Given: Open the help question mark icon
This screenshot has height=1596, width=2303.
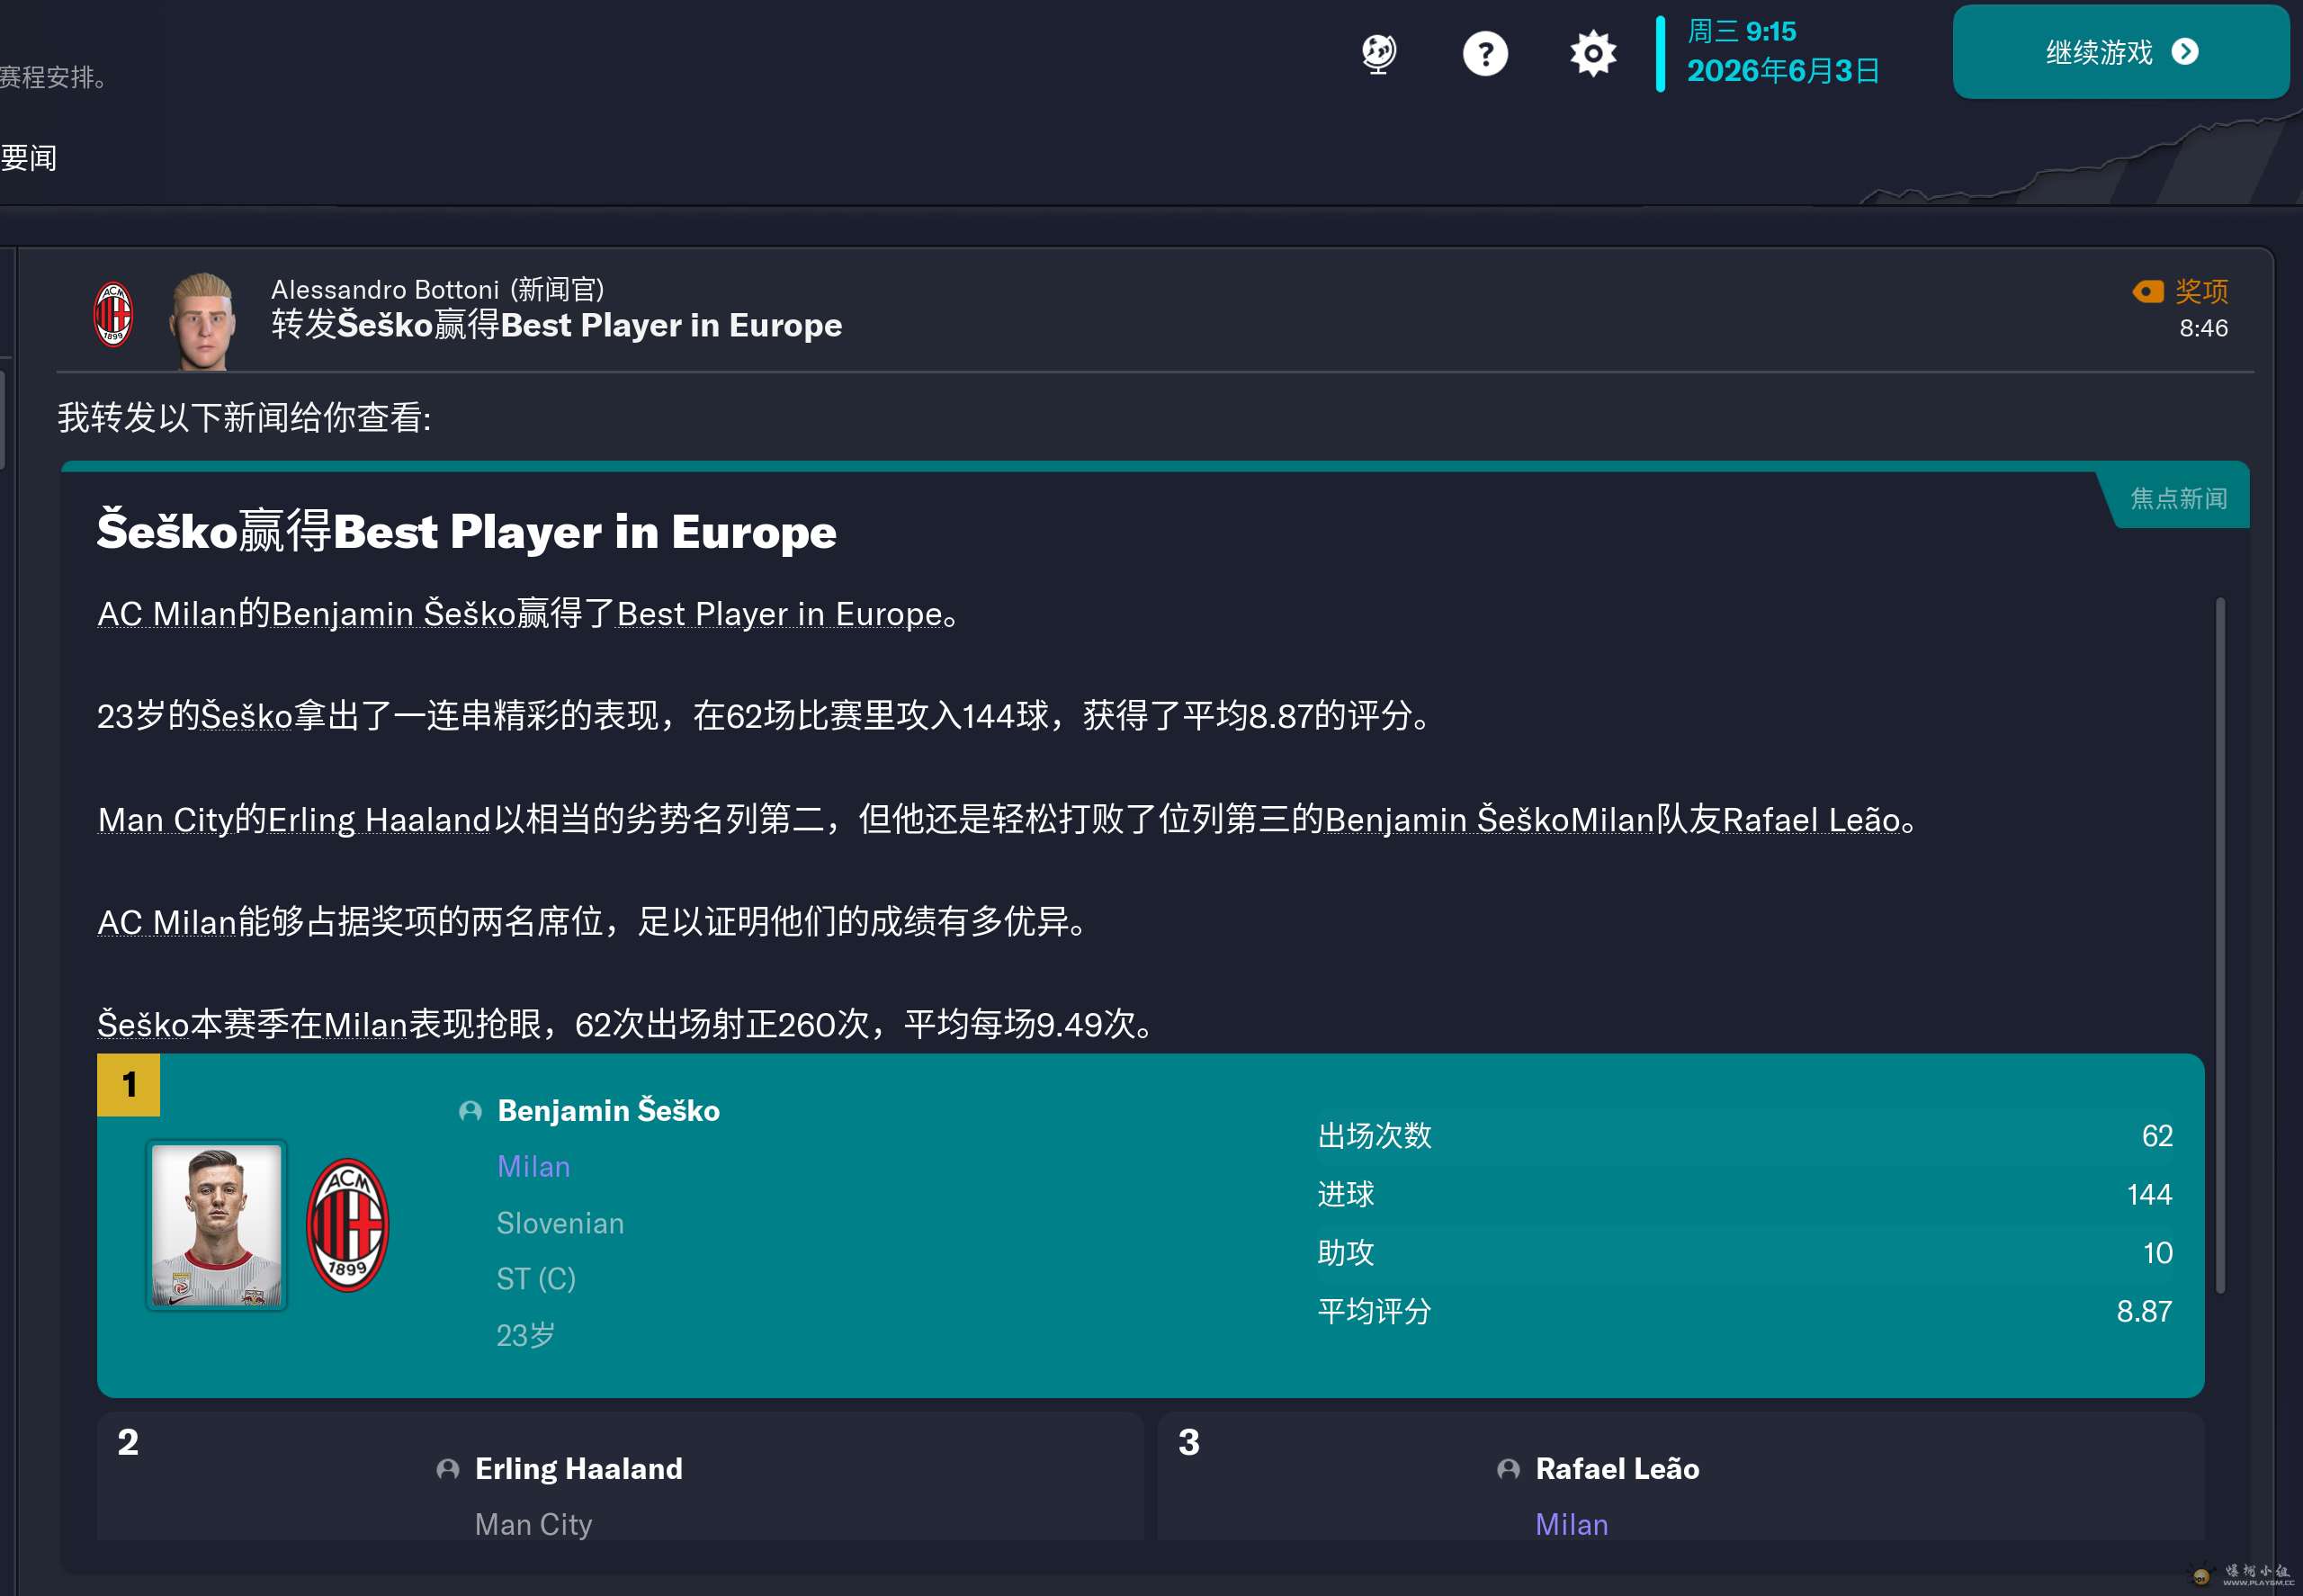Looking at the screenshot, I should pos(1485,53).
